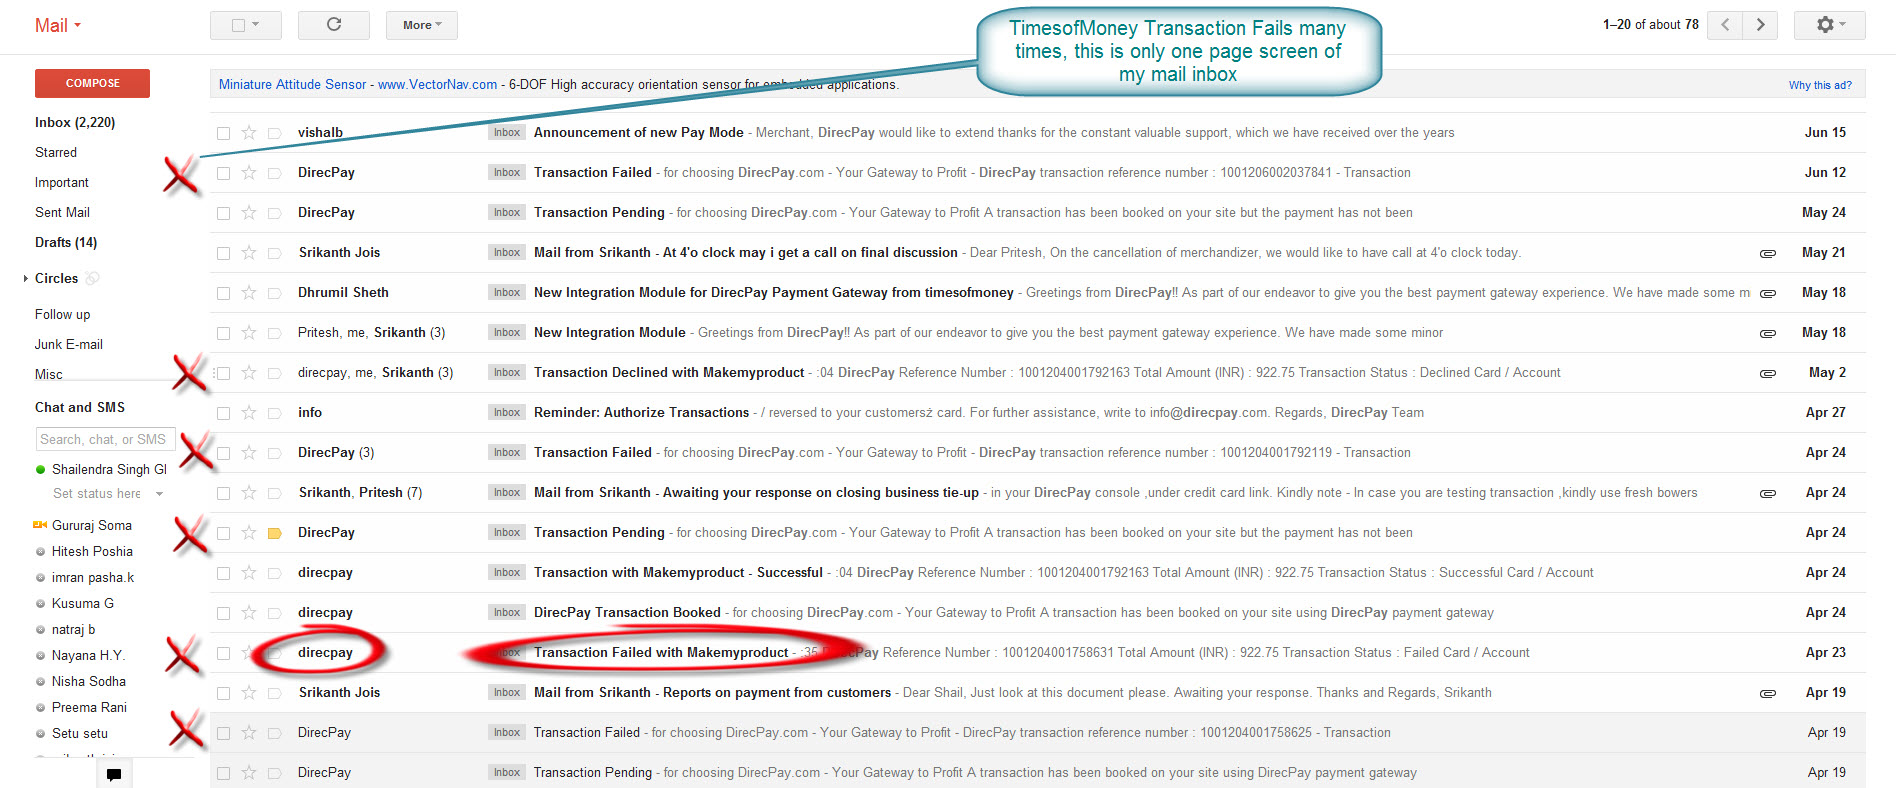Click Why this ad? link

pos(1820,85)
